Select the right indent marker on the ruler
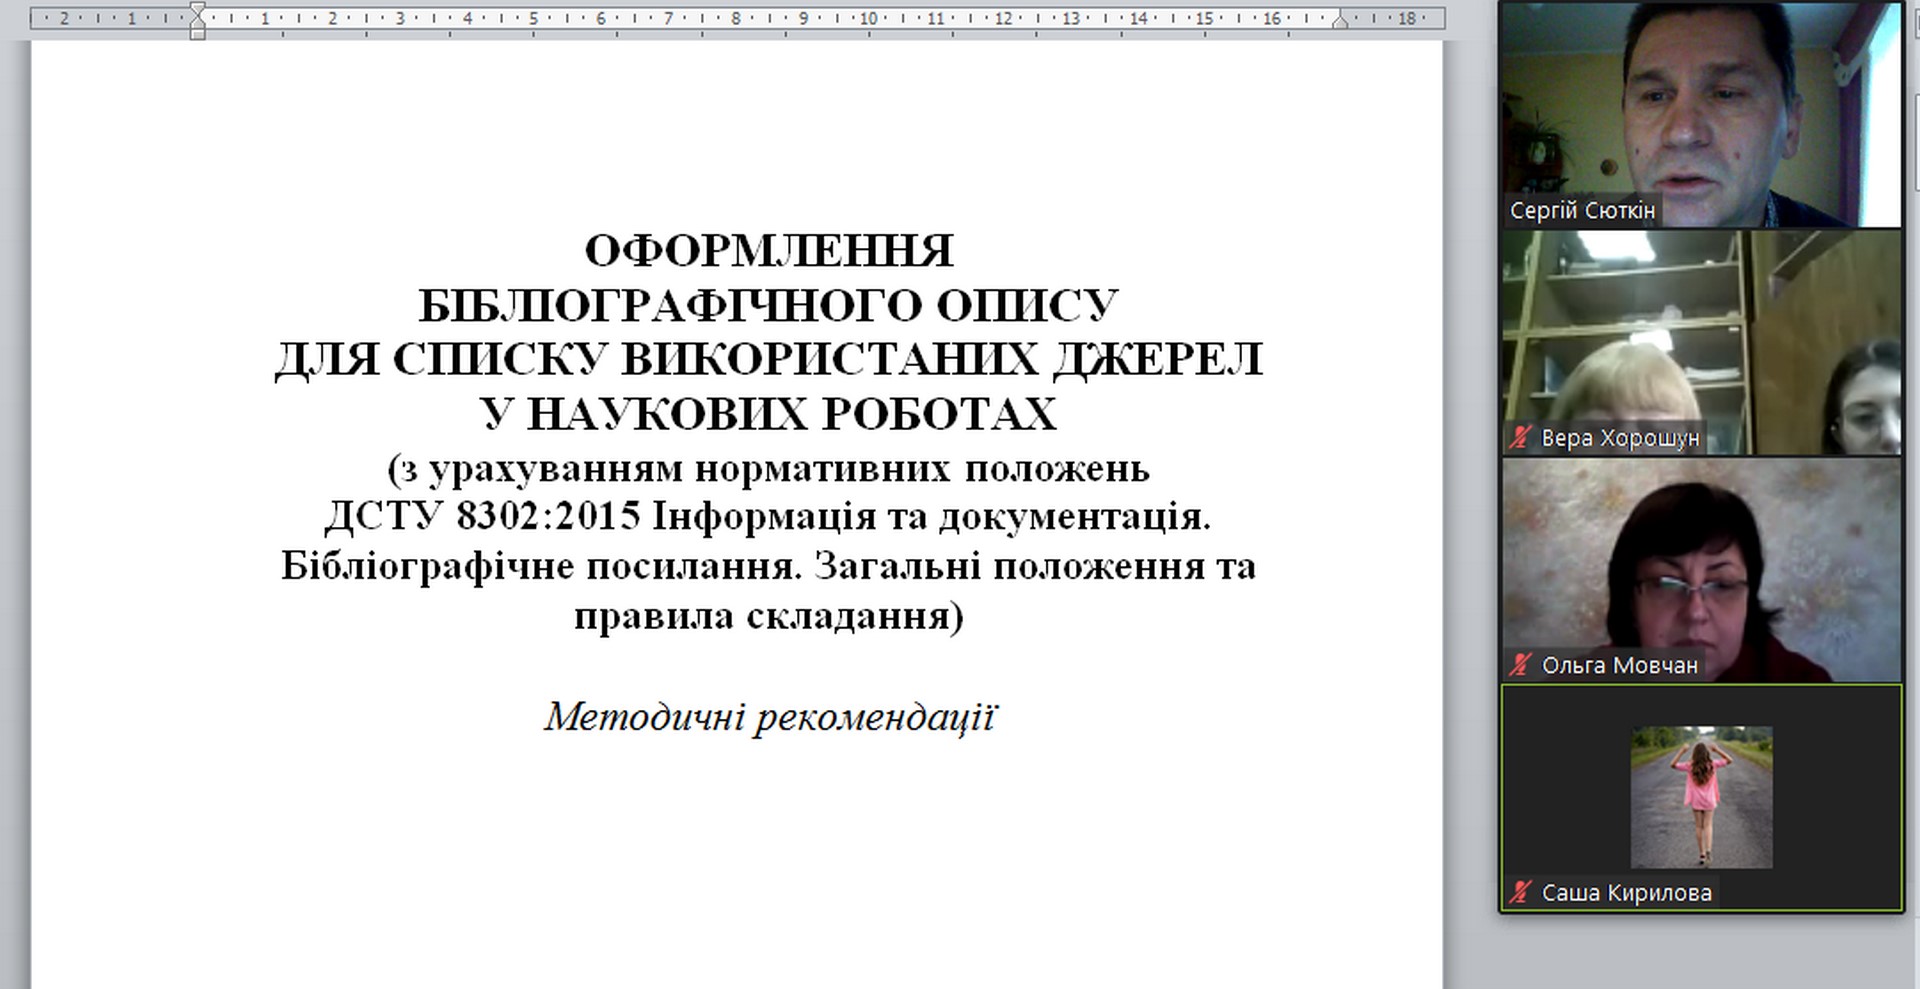Viewport: 1920px width, 989px height. (x=1341, y=22)
